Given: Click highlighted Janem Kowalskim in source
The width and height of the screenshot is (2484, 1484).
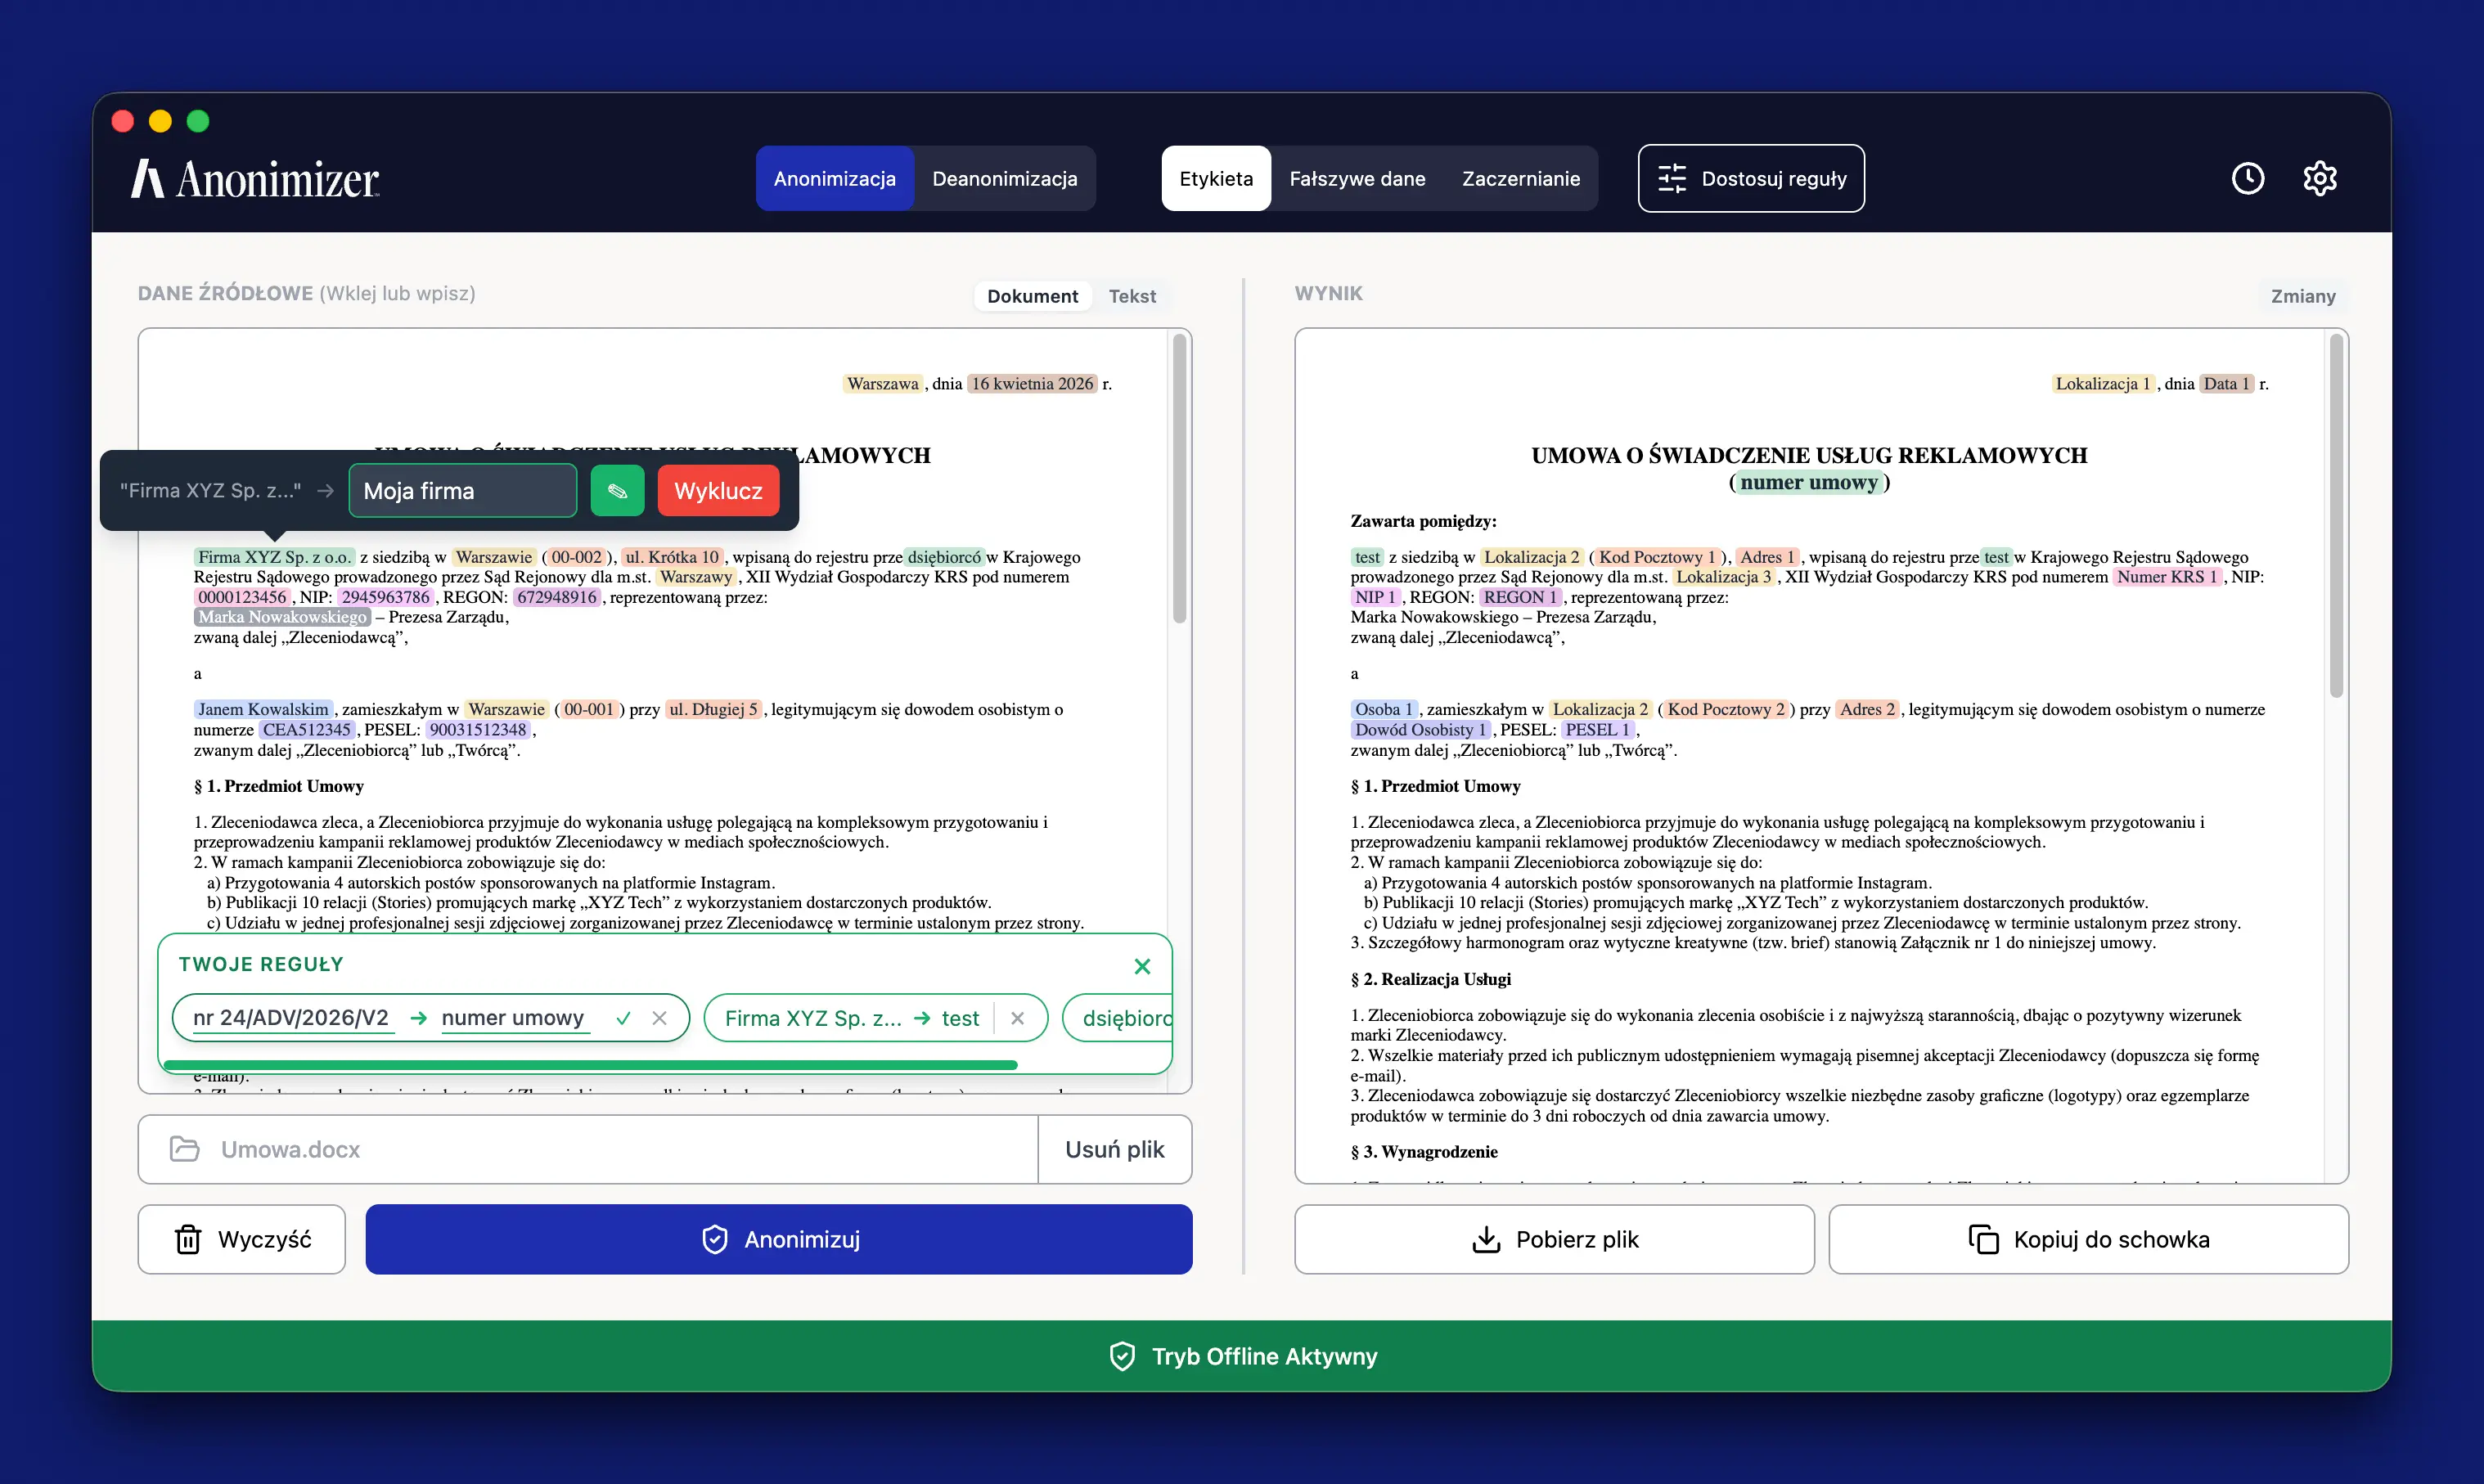Looking at the screenshot, I should tap(263, 709).
